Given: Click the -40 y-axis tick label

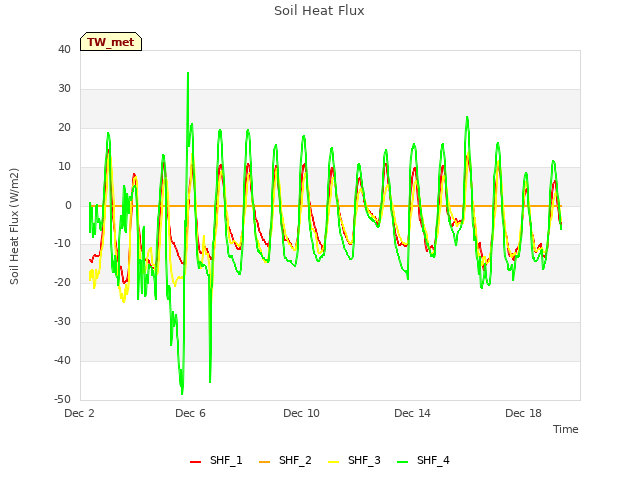Looking at the screenshot, I should [x=63, y=360].
